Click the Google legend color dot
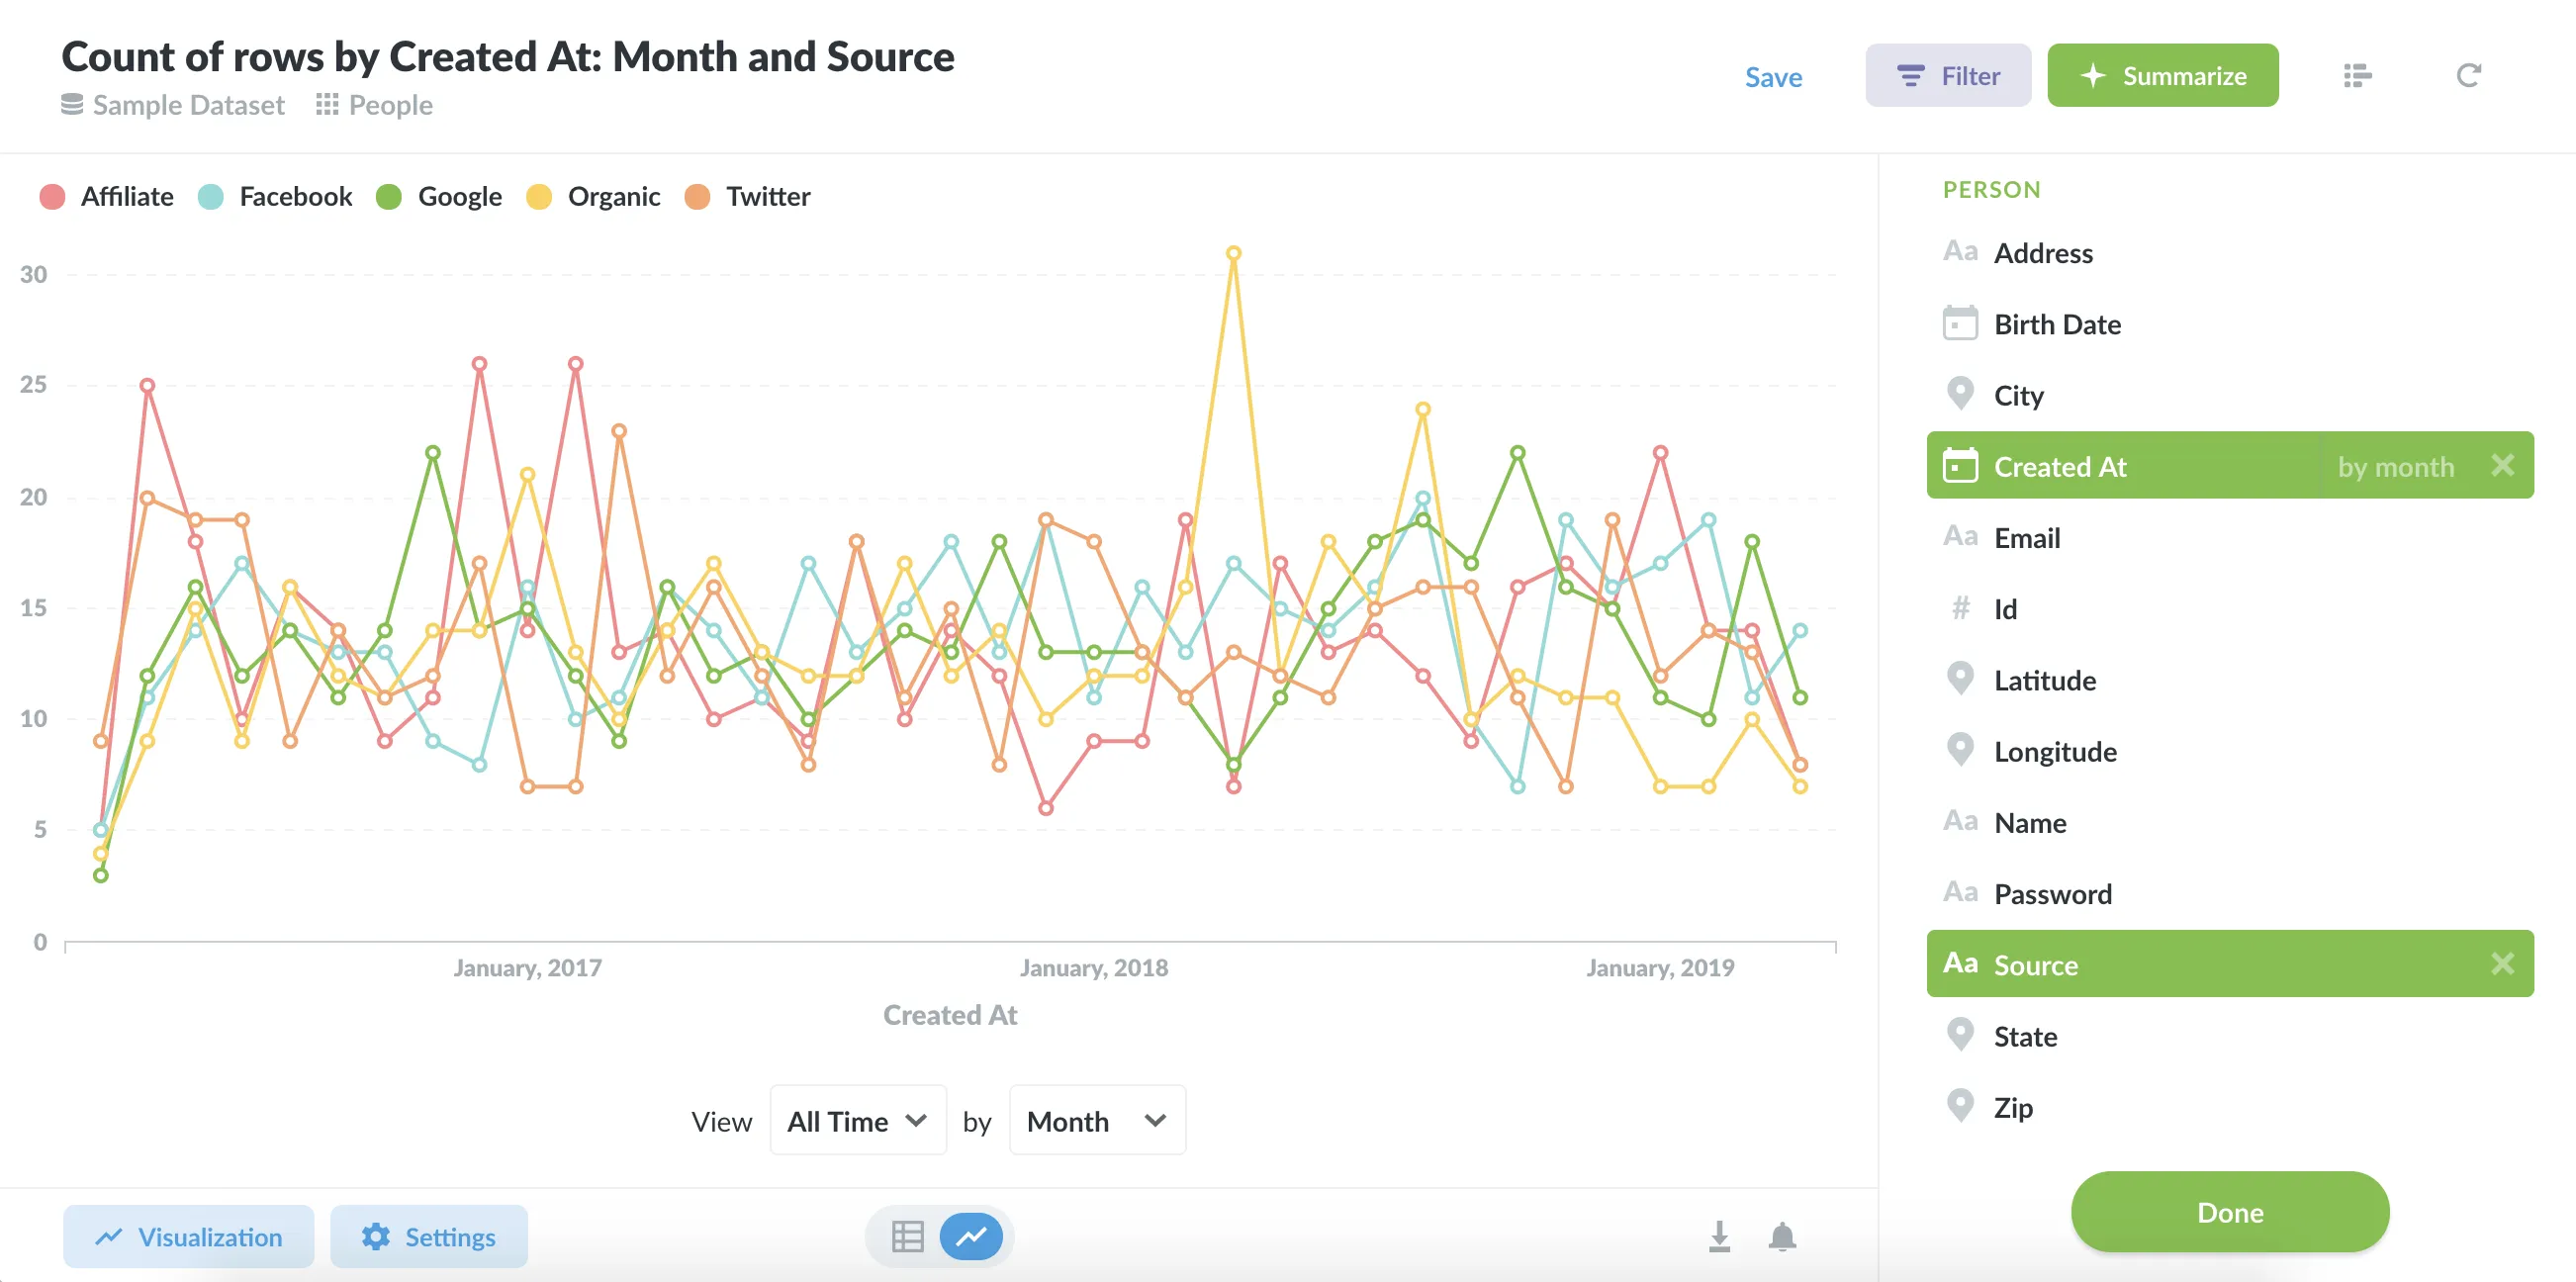This screenshot has width=2576, height=1282. (389, 197)
